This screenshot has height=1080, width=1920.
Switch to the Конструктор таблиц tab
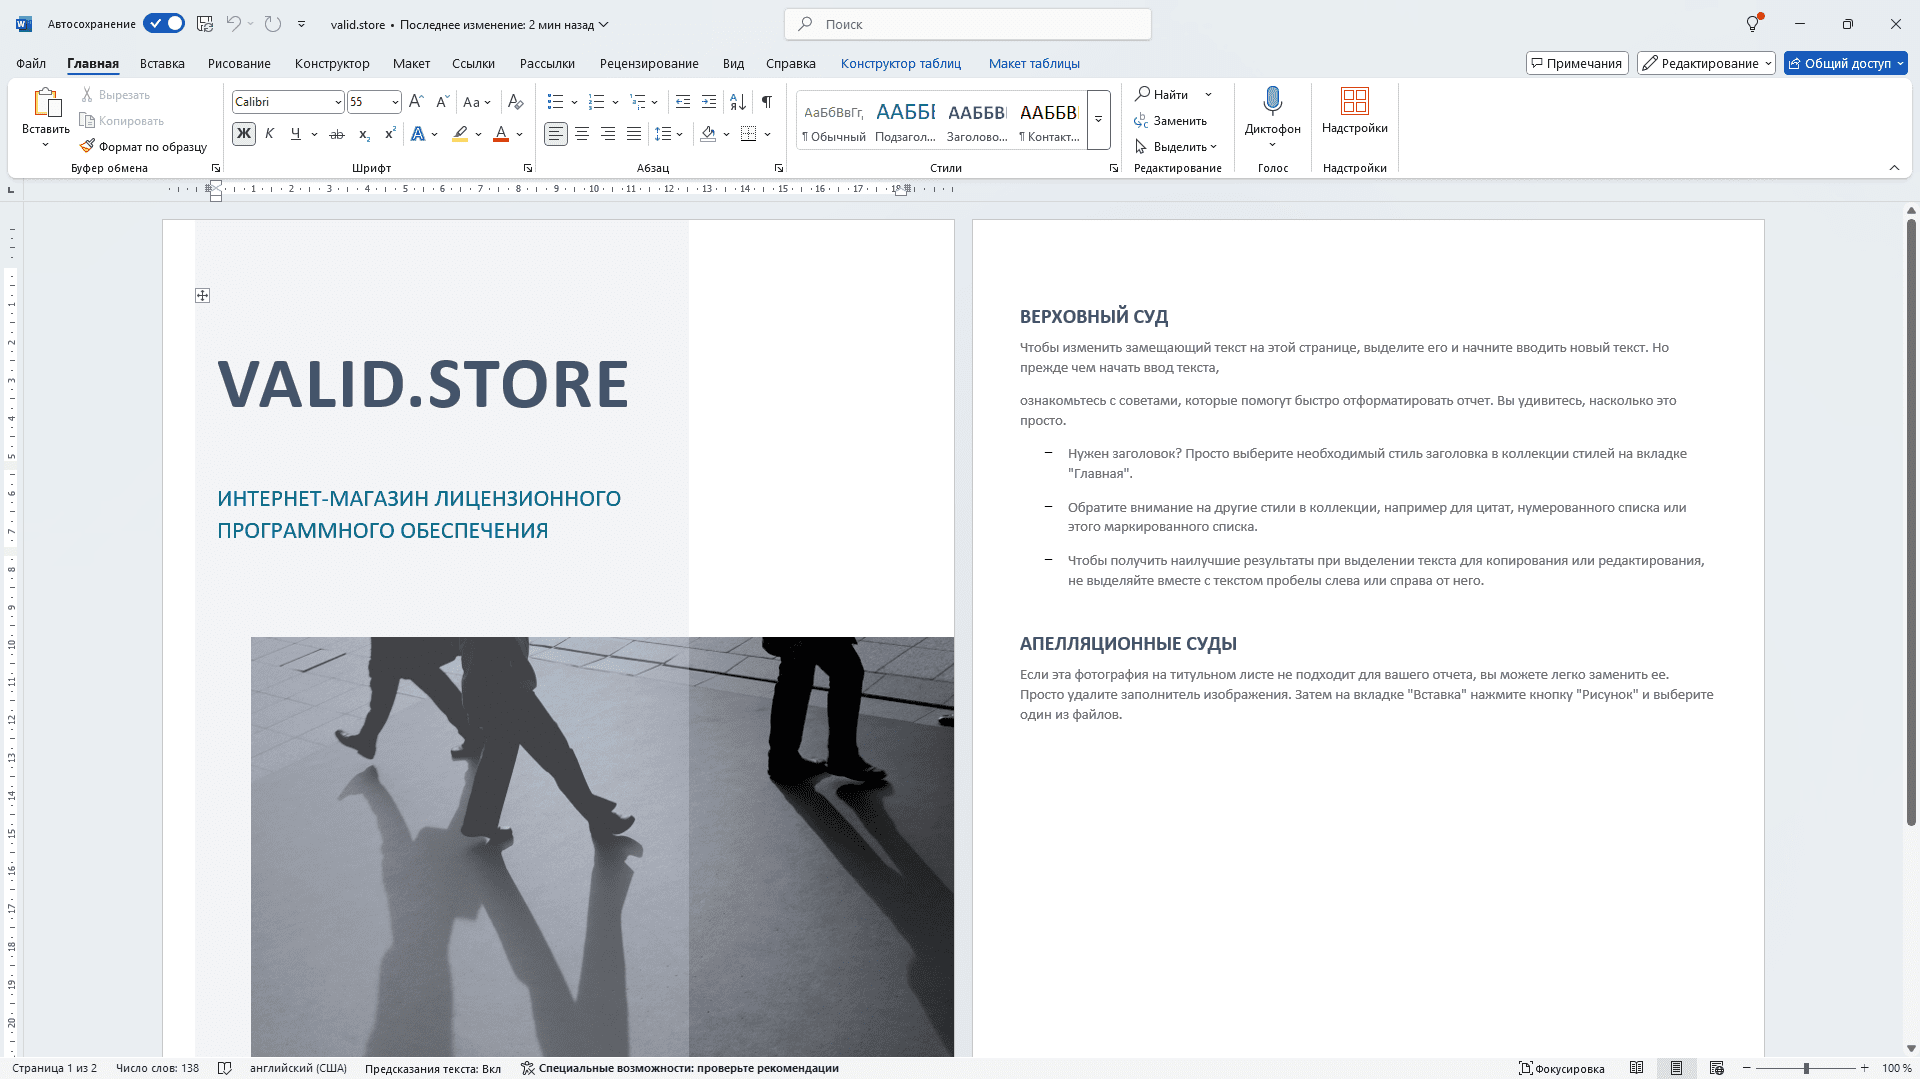(x=901, y=63)
